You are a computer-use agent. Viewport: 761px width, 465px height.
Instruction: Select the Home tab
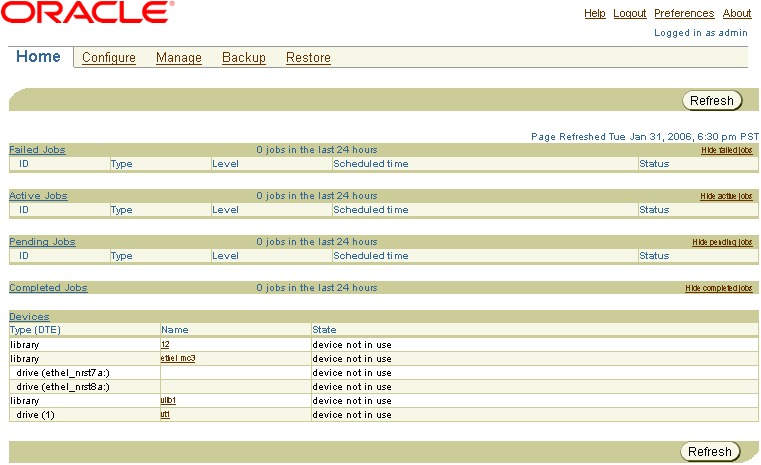39,57
